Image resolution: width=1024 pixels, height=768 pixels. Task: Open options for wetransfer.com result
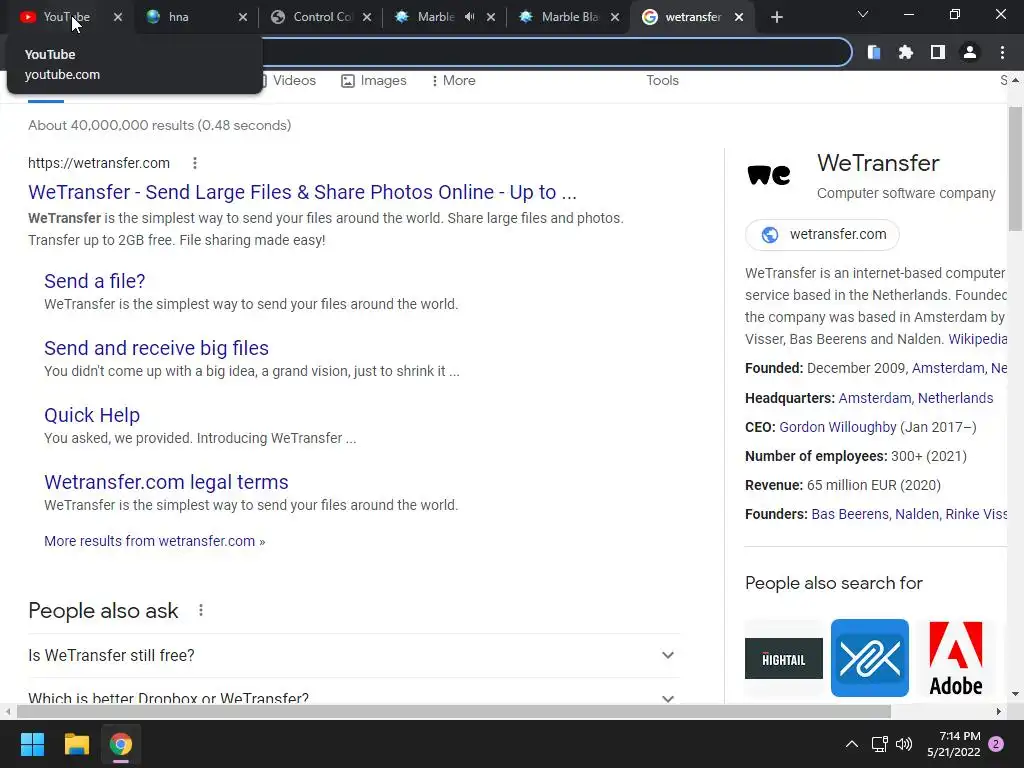tap(195, 163)
